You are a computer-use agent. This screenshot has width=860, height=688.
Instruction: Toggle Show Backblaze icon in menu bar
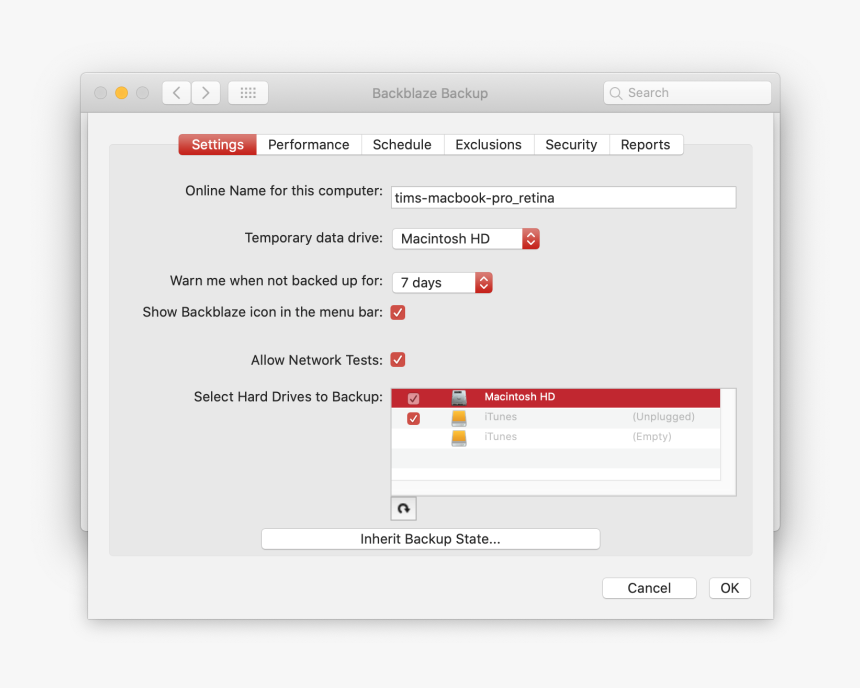point(398,313)
